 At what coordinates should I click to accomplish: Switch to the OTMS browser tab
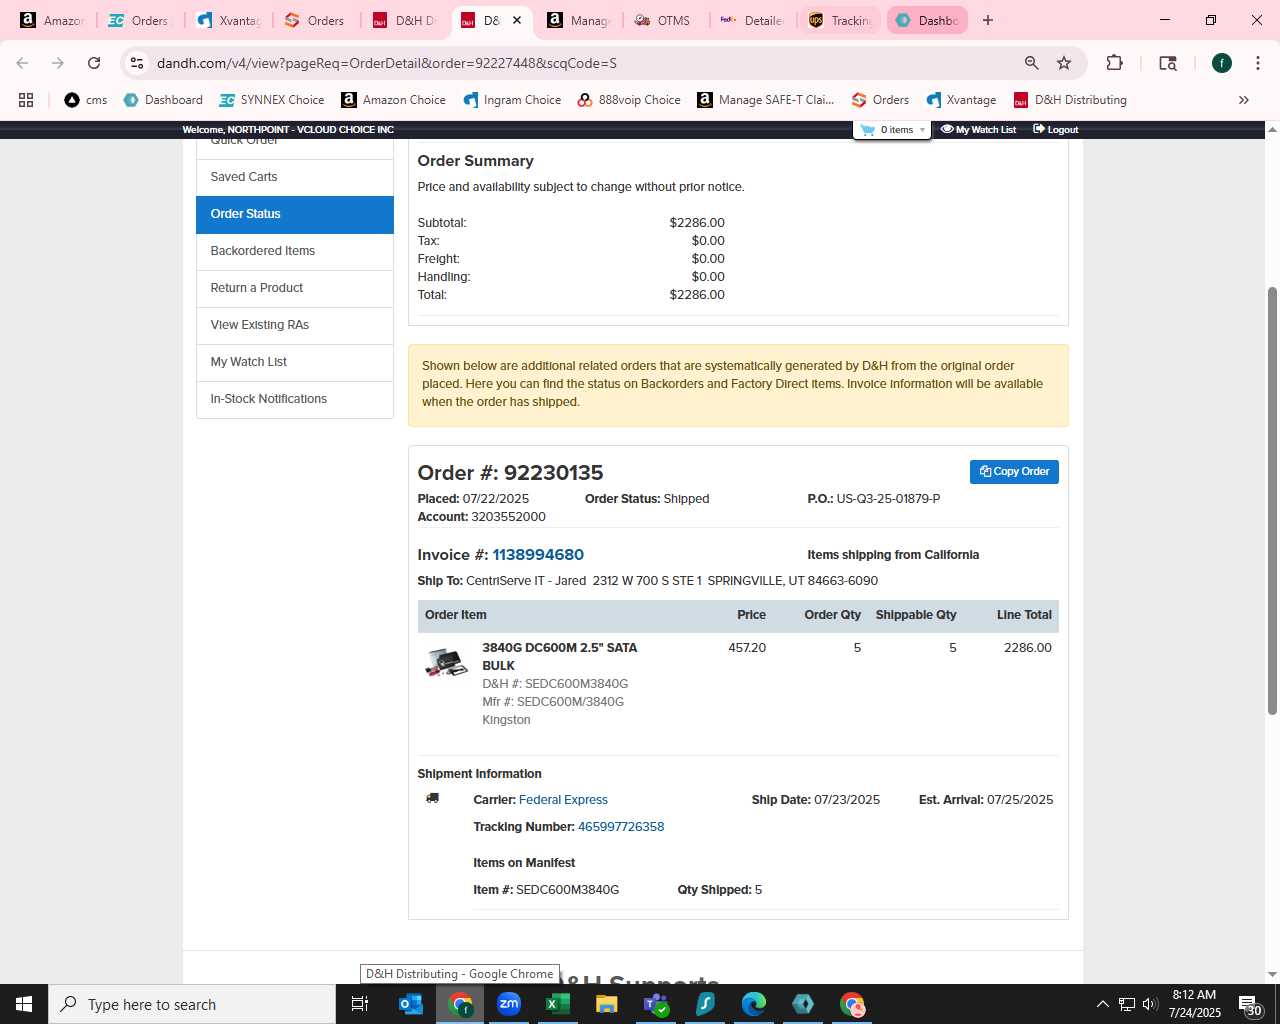(x=664, y=20)
